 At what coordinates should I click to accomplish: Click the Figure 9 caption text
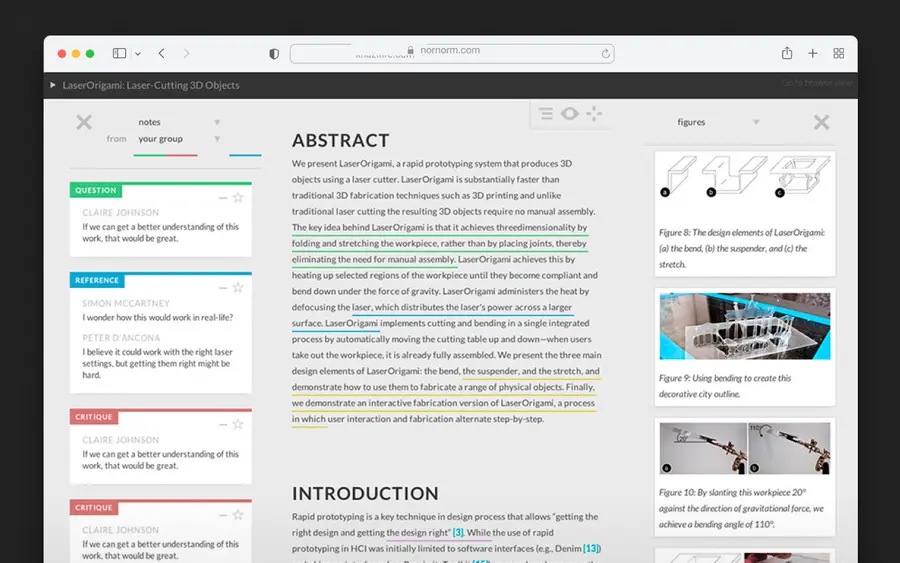(x=725, y=386)
